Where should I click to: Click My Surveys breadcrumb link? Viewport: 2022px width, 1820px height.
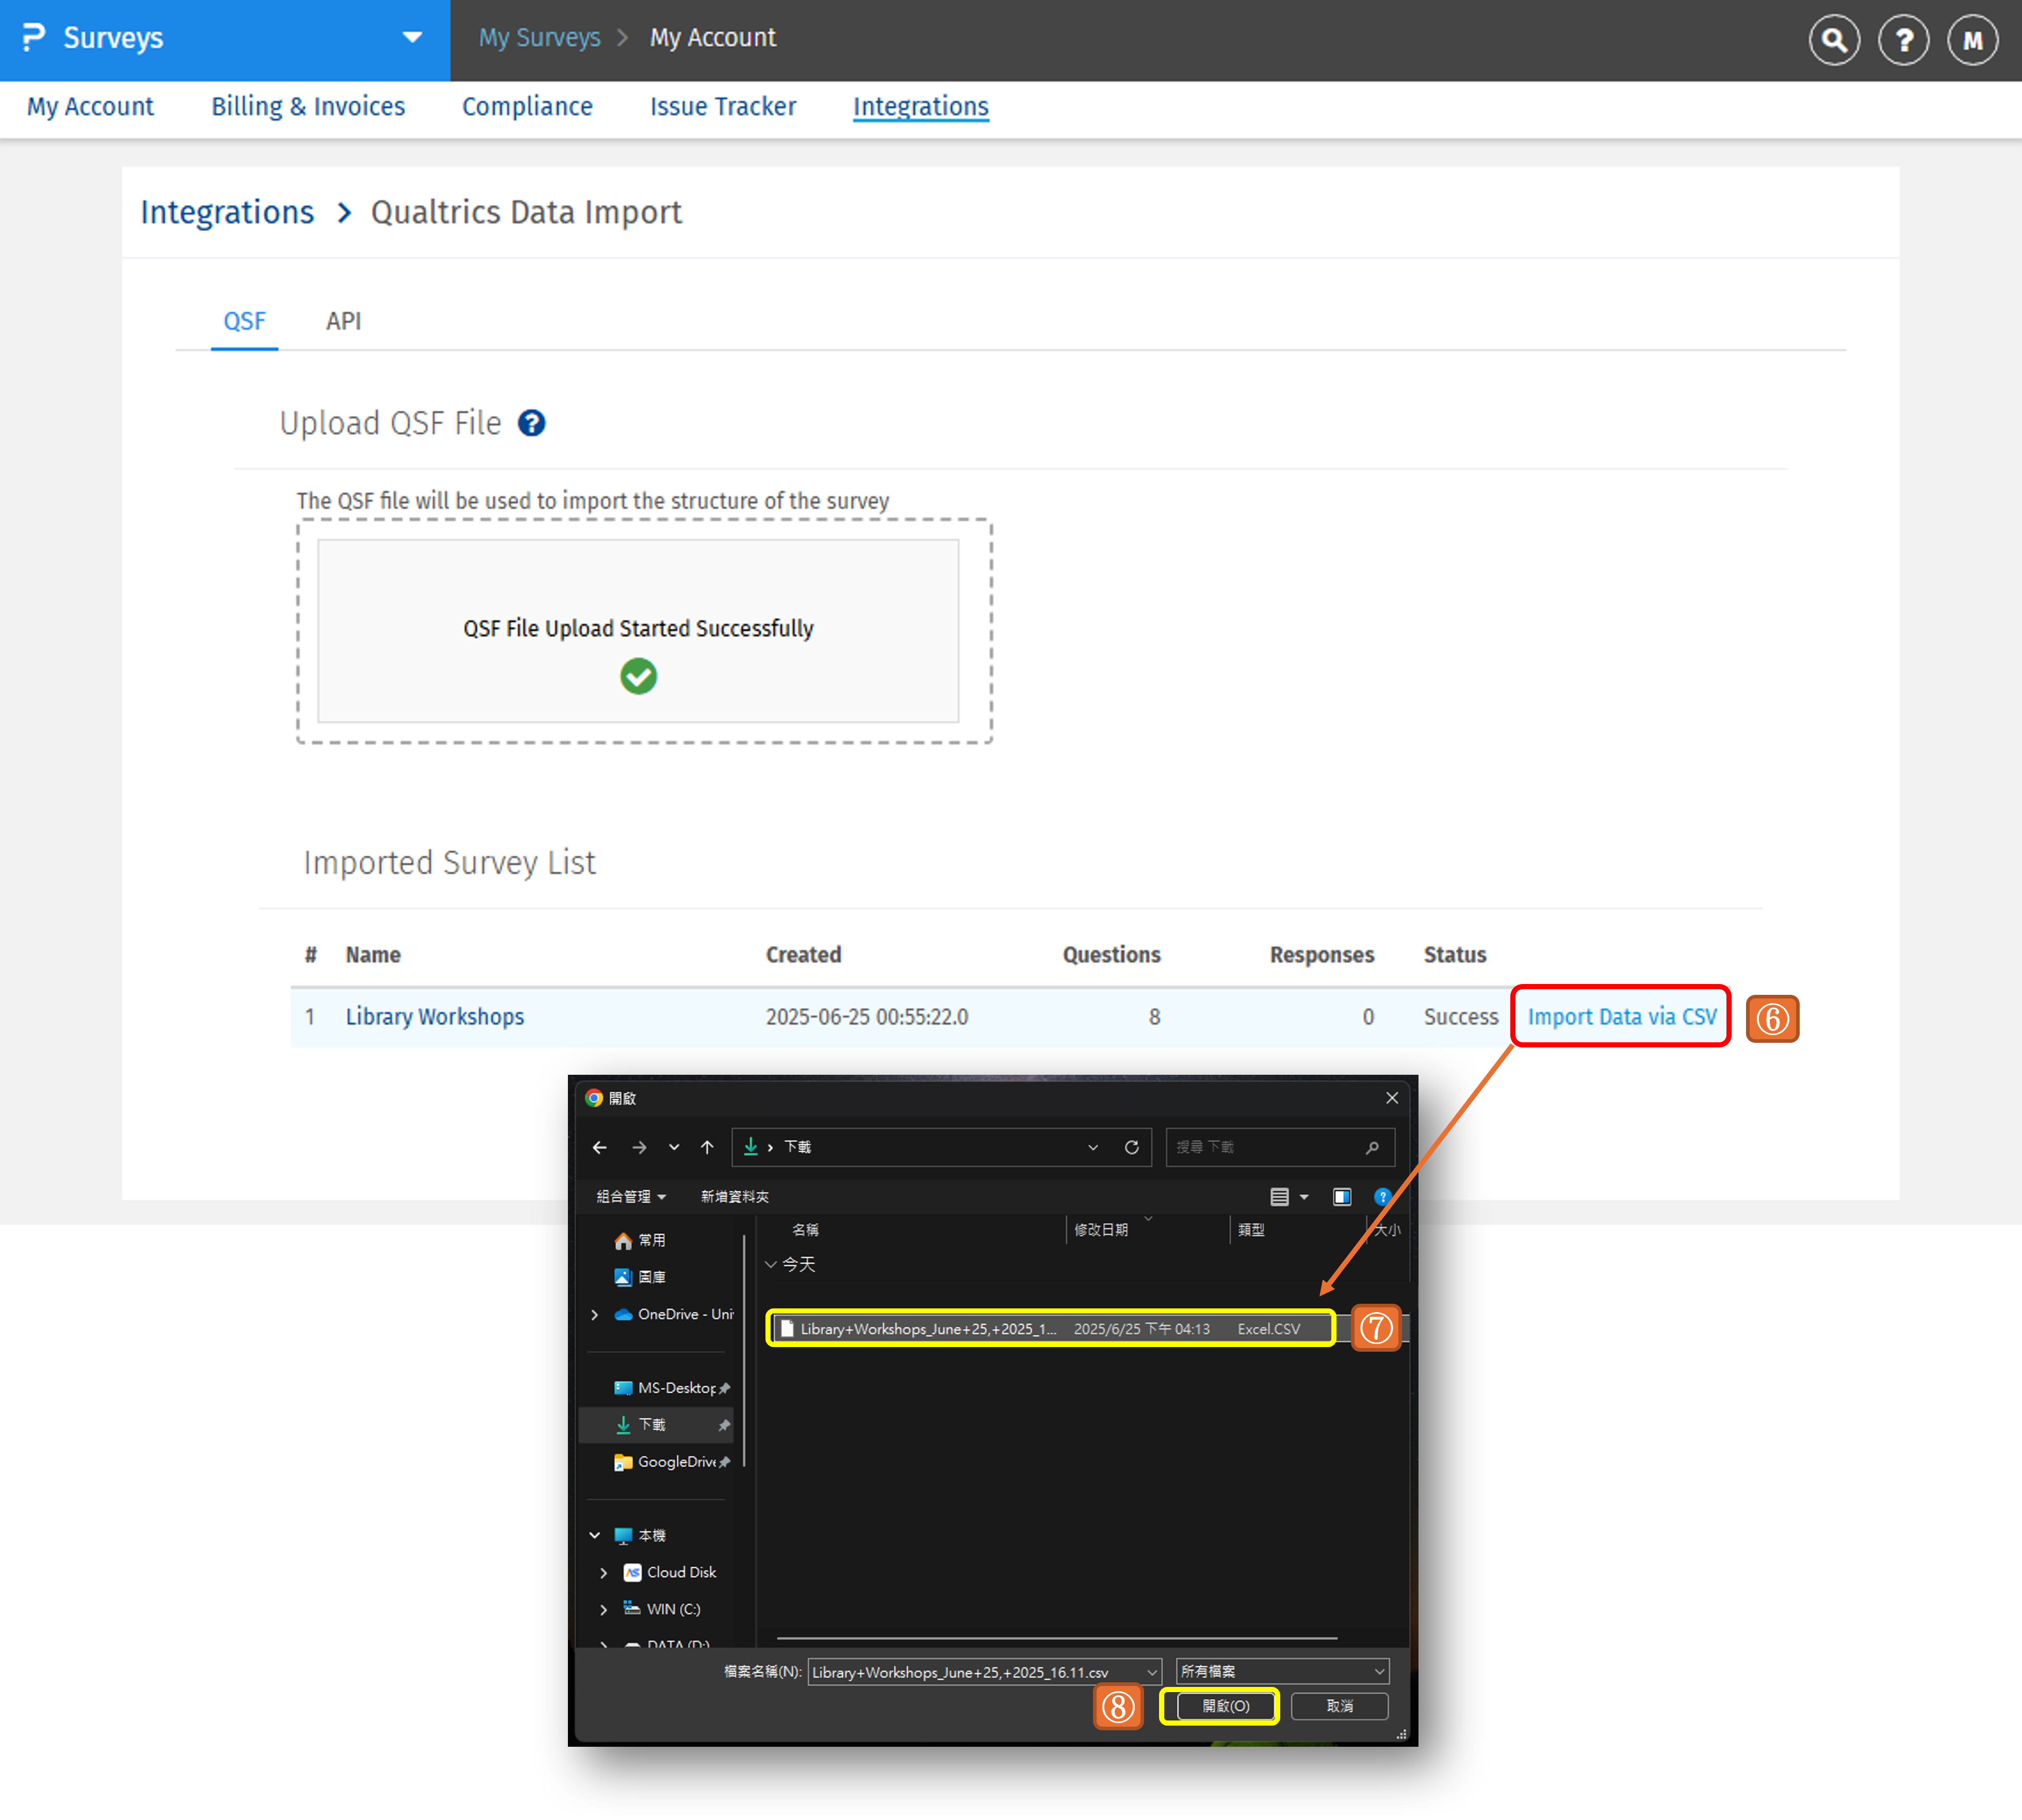[540, 38]
